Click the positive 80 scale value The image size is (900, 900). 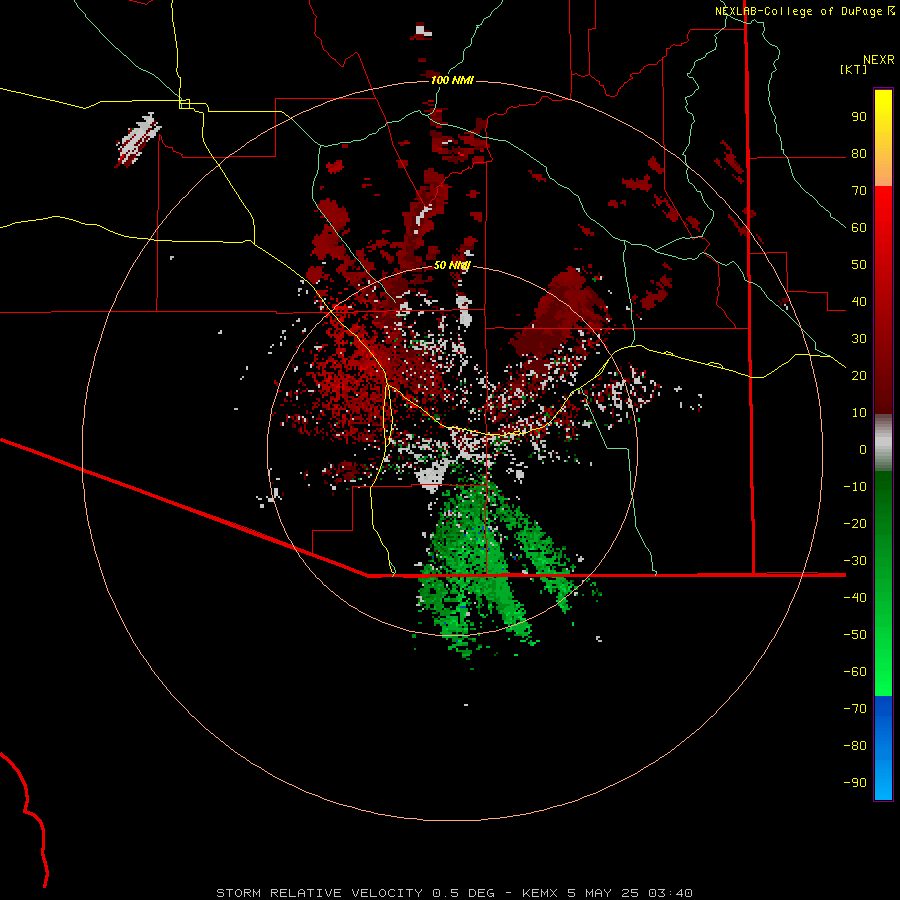(859, 154)
